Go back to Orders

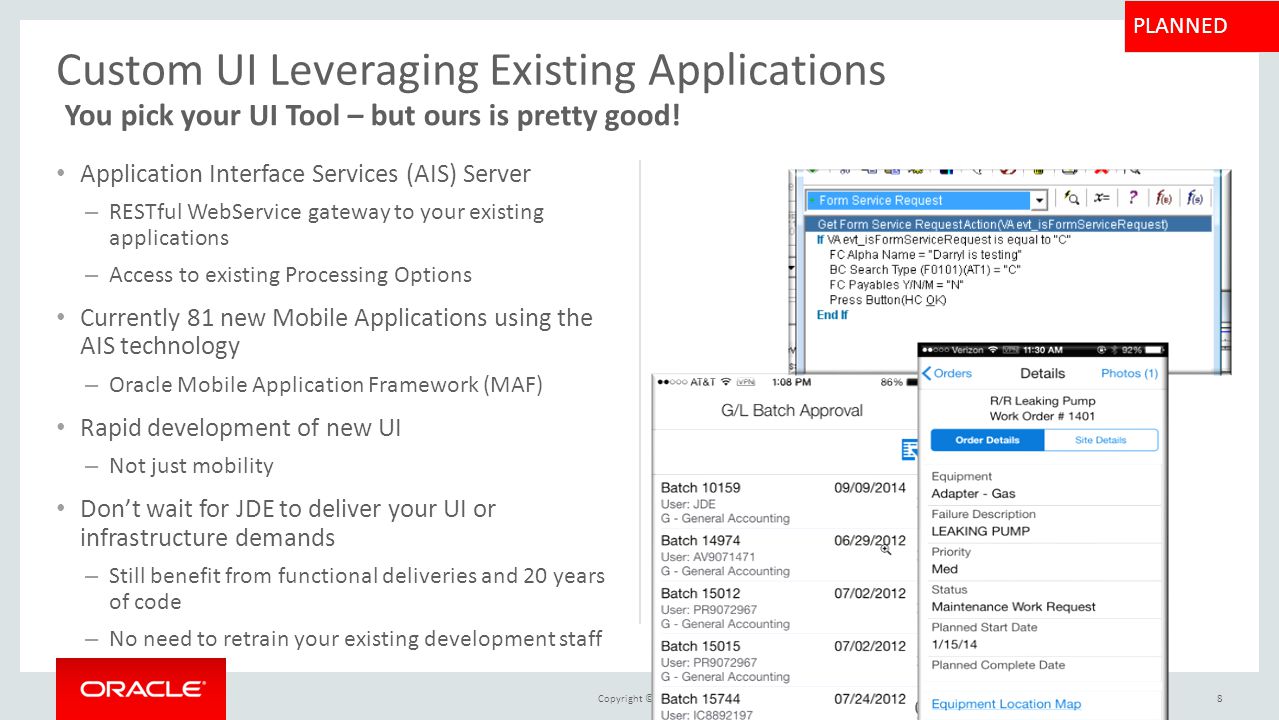tap(946, 373)
